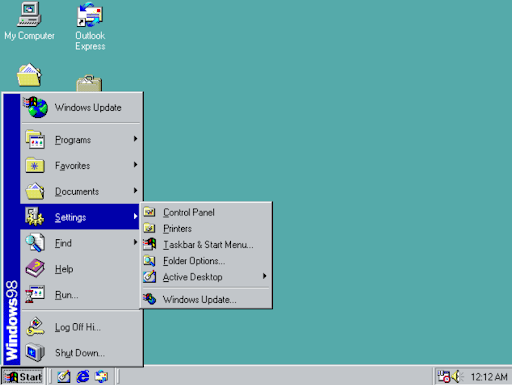The height and width of the screenshot is (385, 512).
Task: Click the Start button
Action: (23, 377)
